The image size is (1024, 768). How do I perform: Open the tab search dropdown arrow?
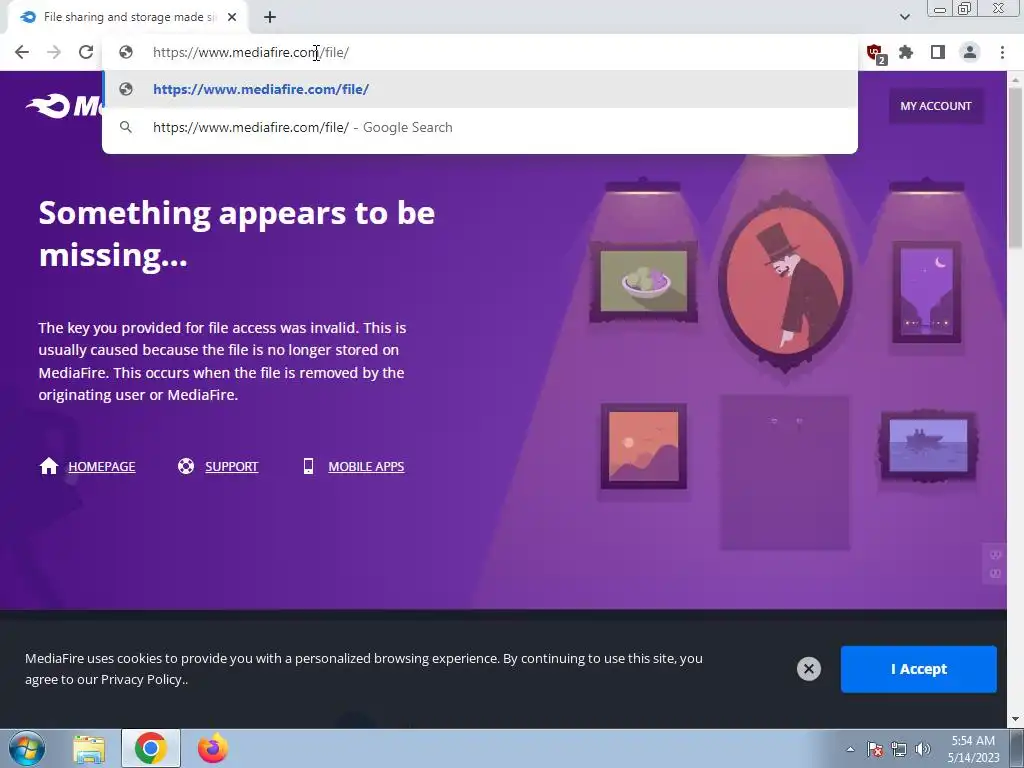[x=904, y=17]
